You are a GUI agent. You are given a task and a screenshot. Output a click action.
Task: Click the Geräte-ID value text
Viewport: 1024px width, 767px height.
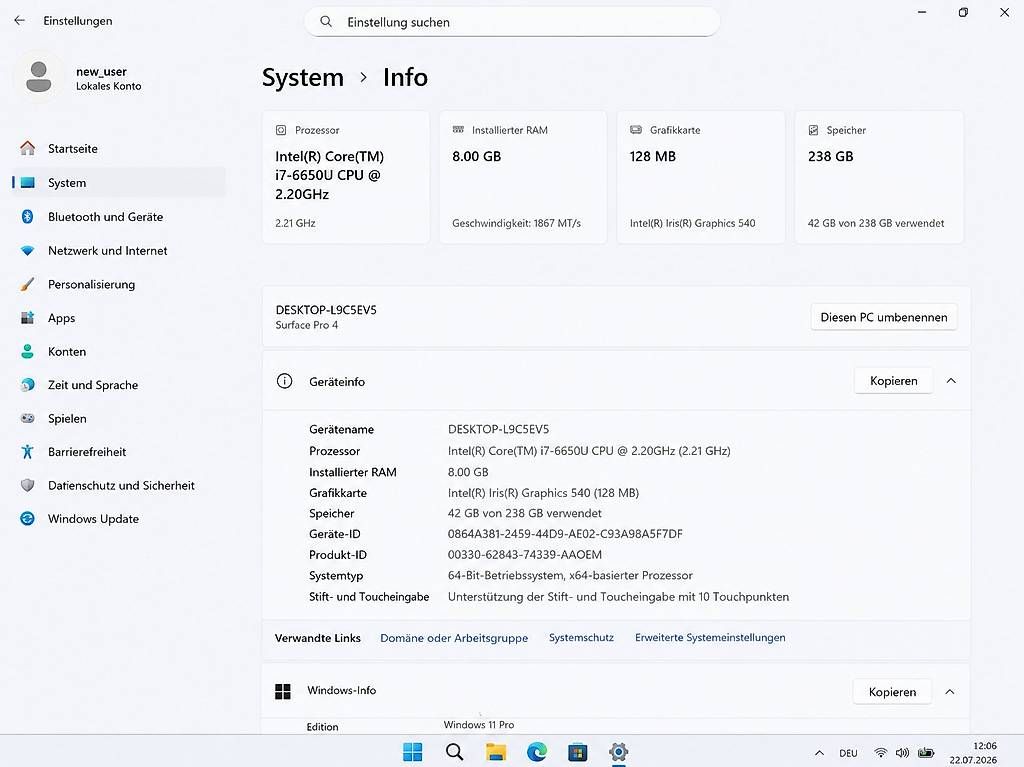tap(565, 534)
